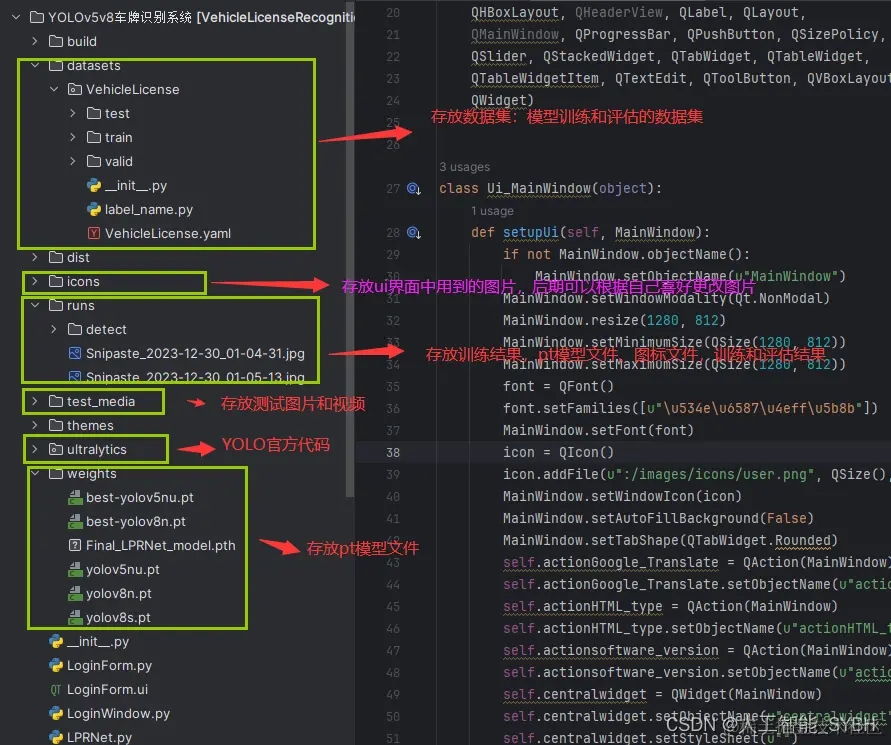The width and height of the screenshot is (891, 745).
Task: Click the Python icon of LoginWindow.py
Action: pos(56,714)
